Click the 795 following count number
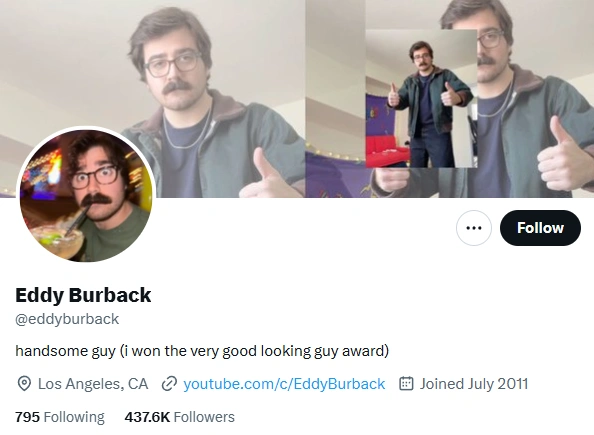594x435 pixels. pos(27,417)
